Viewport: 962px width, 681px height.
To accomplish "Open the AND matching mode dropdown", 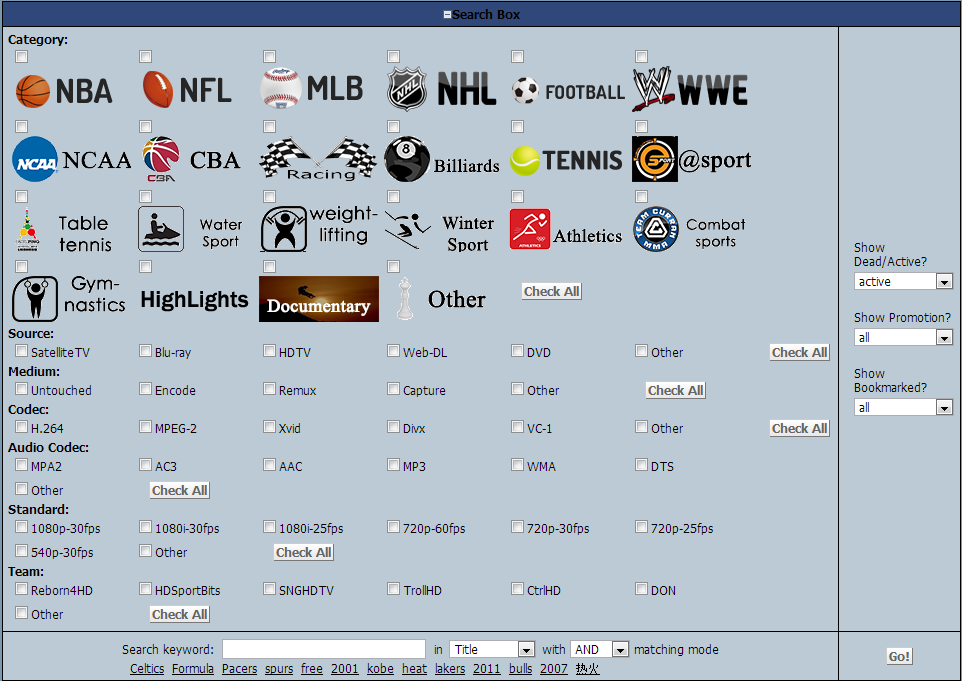I will (x=599, y=649).
